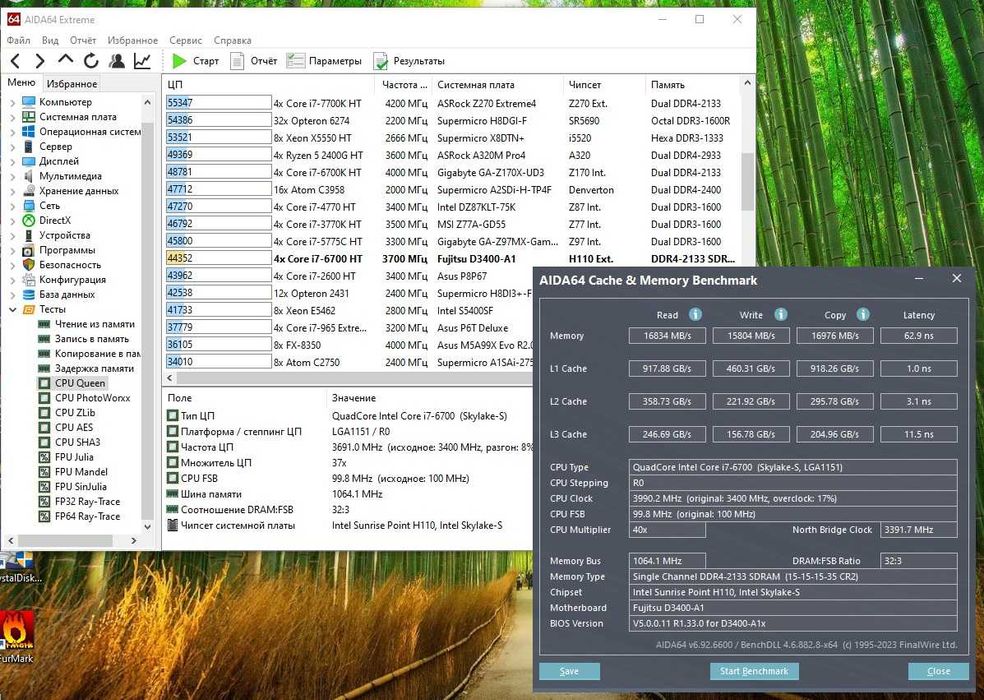This screenshot has height=700, width=984.
Task: Expand the Хранение данных node
Action: coord(13,191)
